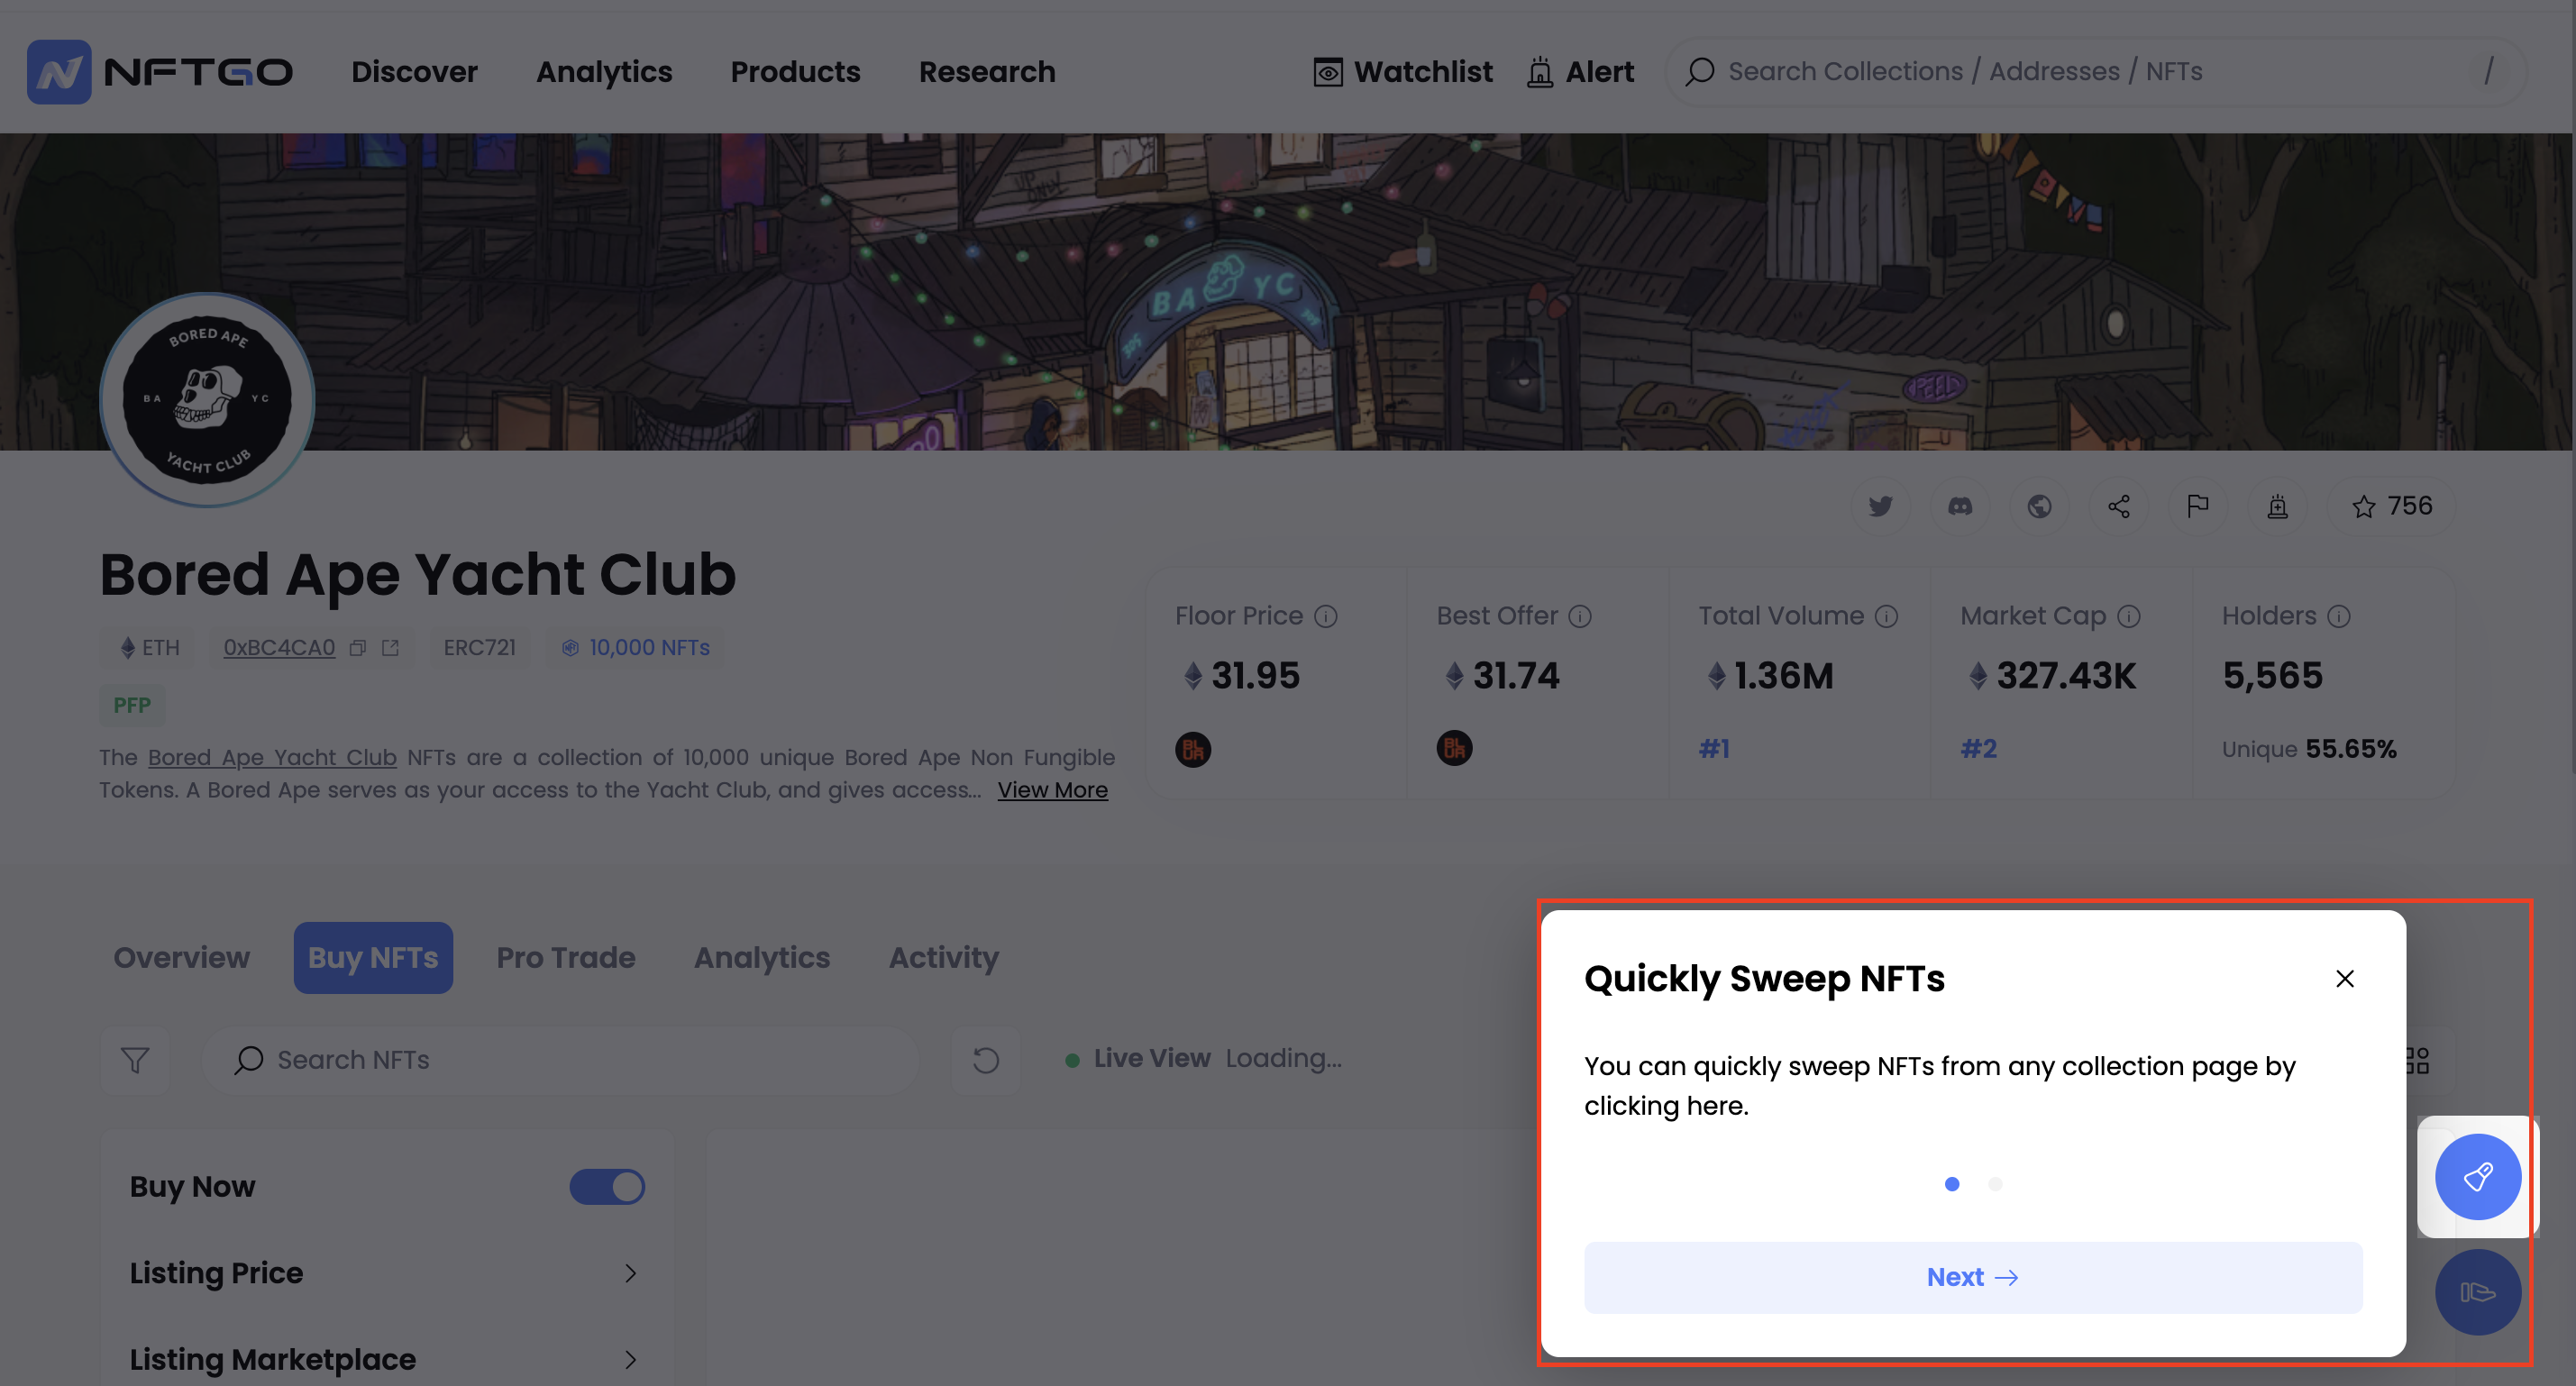This screenshot has height=1386, width=2576.
Task: Click the Twitter icon
Action: coord(1880,506)
